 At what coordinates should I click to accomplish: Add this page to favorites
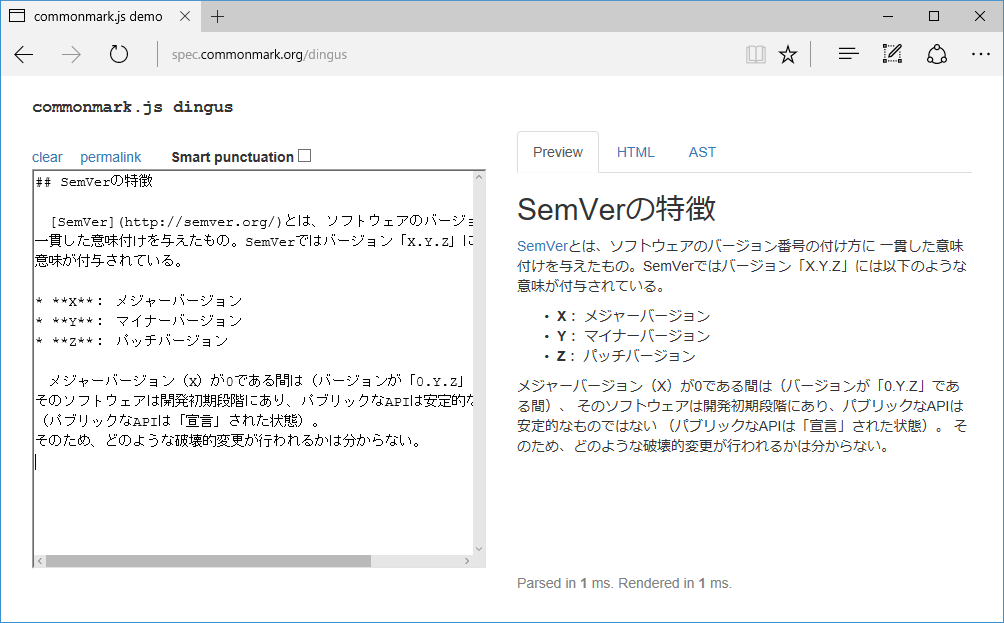click(x=788, y=54)
